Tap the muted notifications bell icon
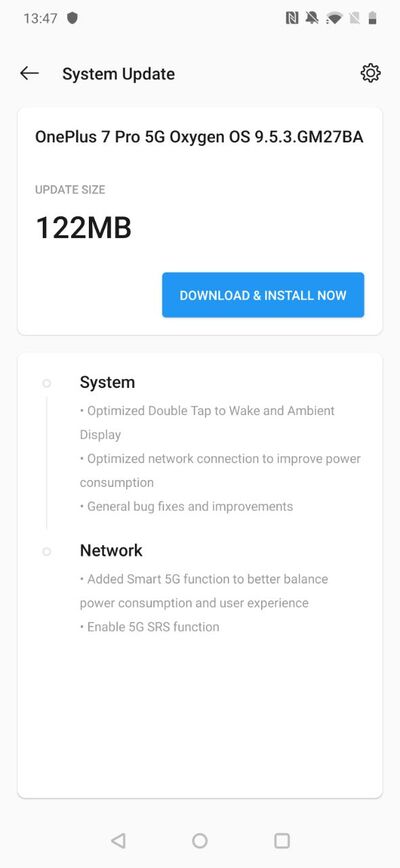400x868 pixels. (312, 18)
